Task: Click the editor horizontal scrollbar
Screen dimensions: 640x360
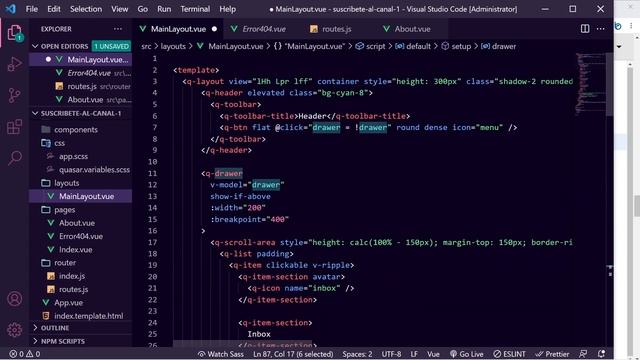Action: click(x=243, y=344)
